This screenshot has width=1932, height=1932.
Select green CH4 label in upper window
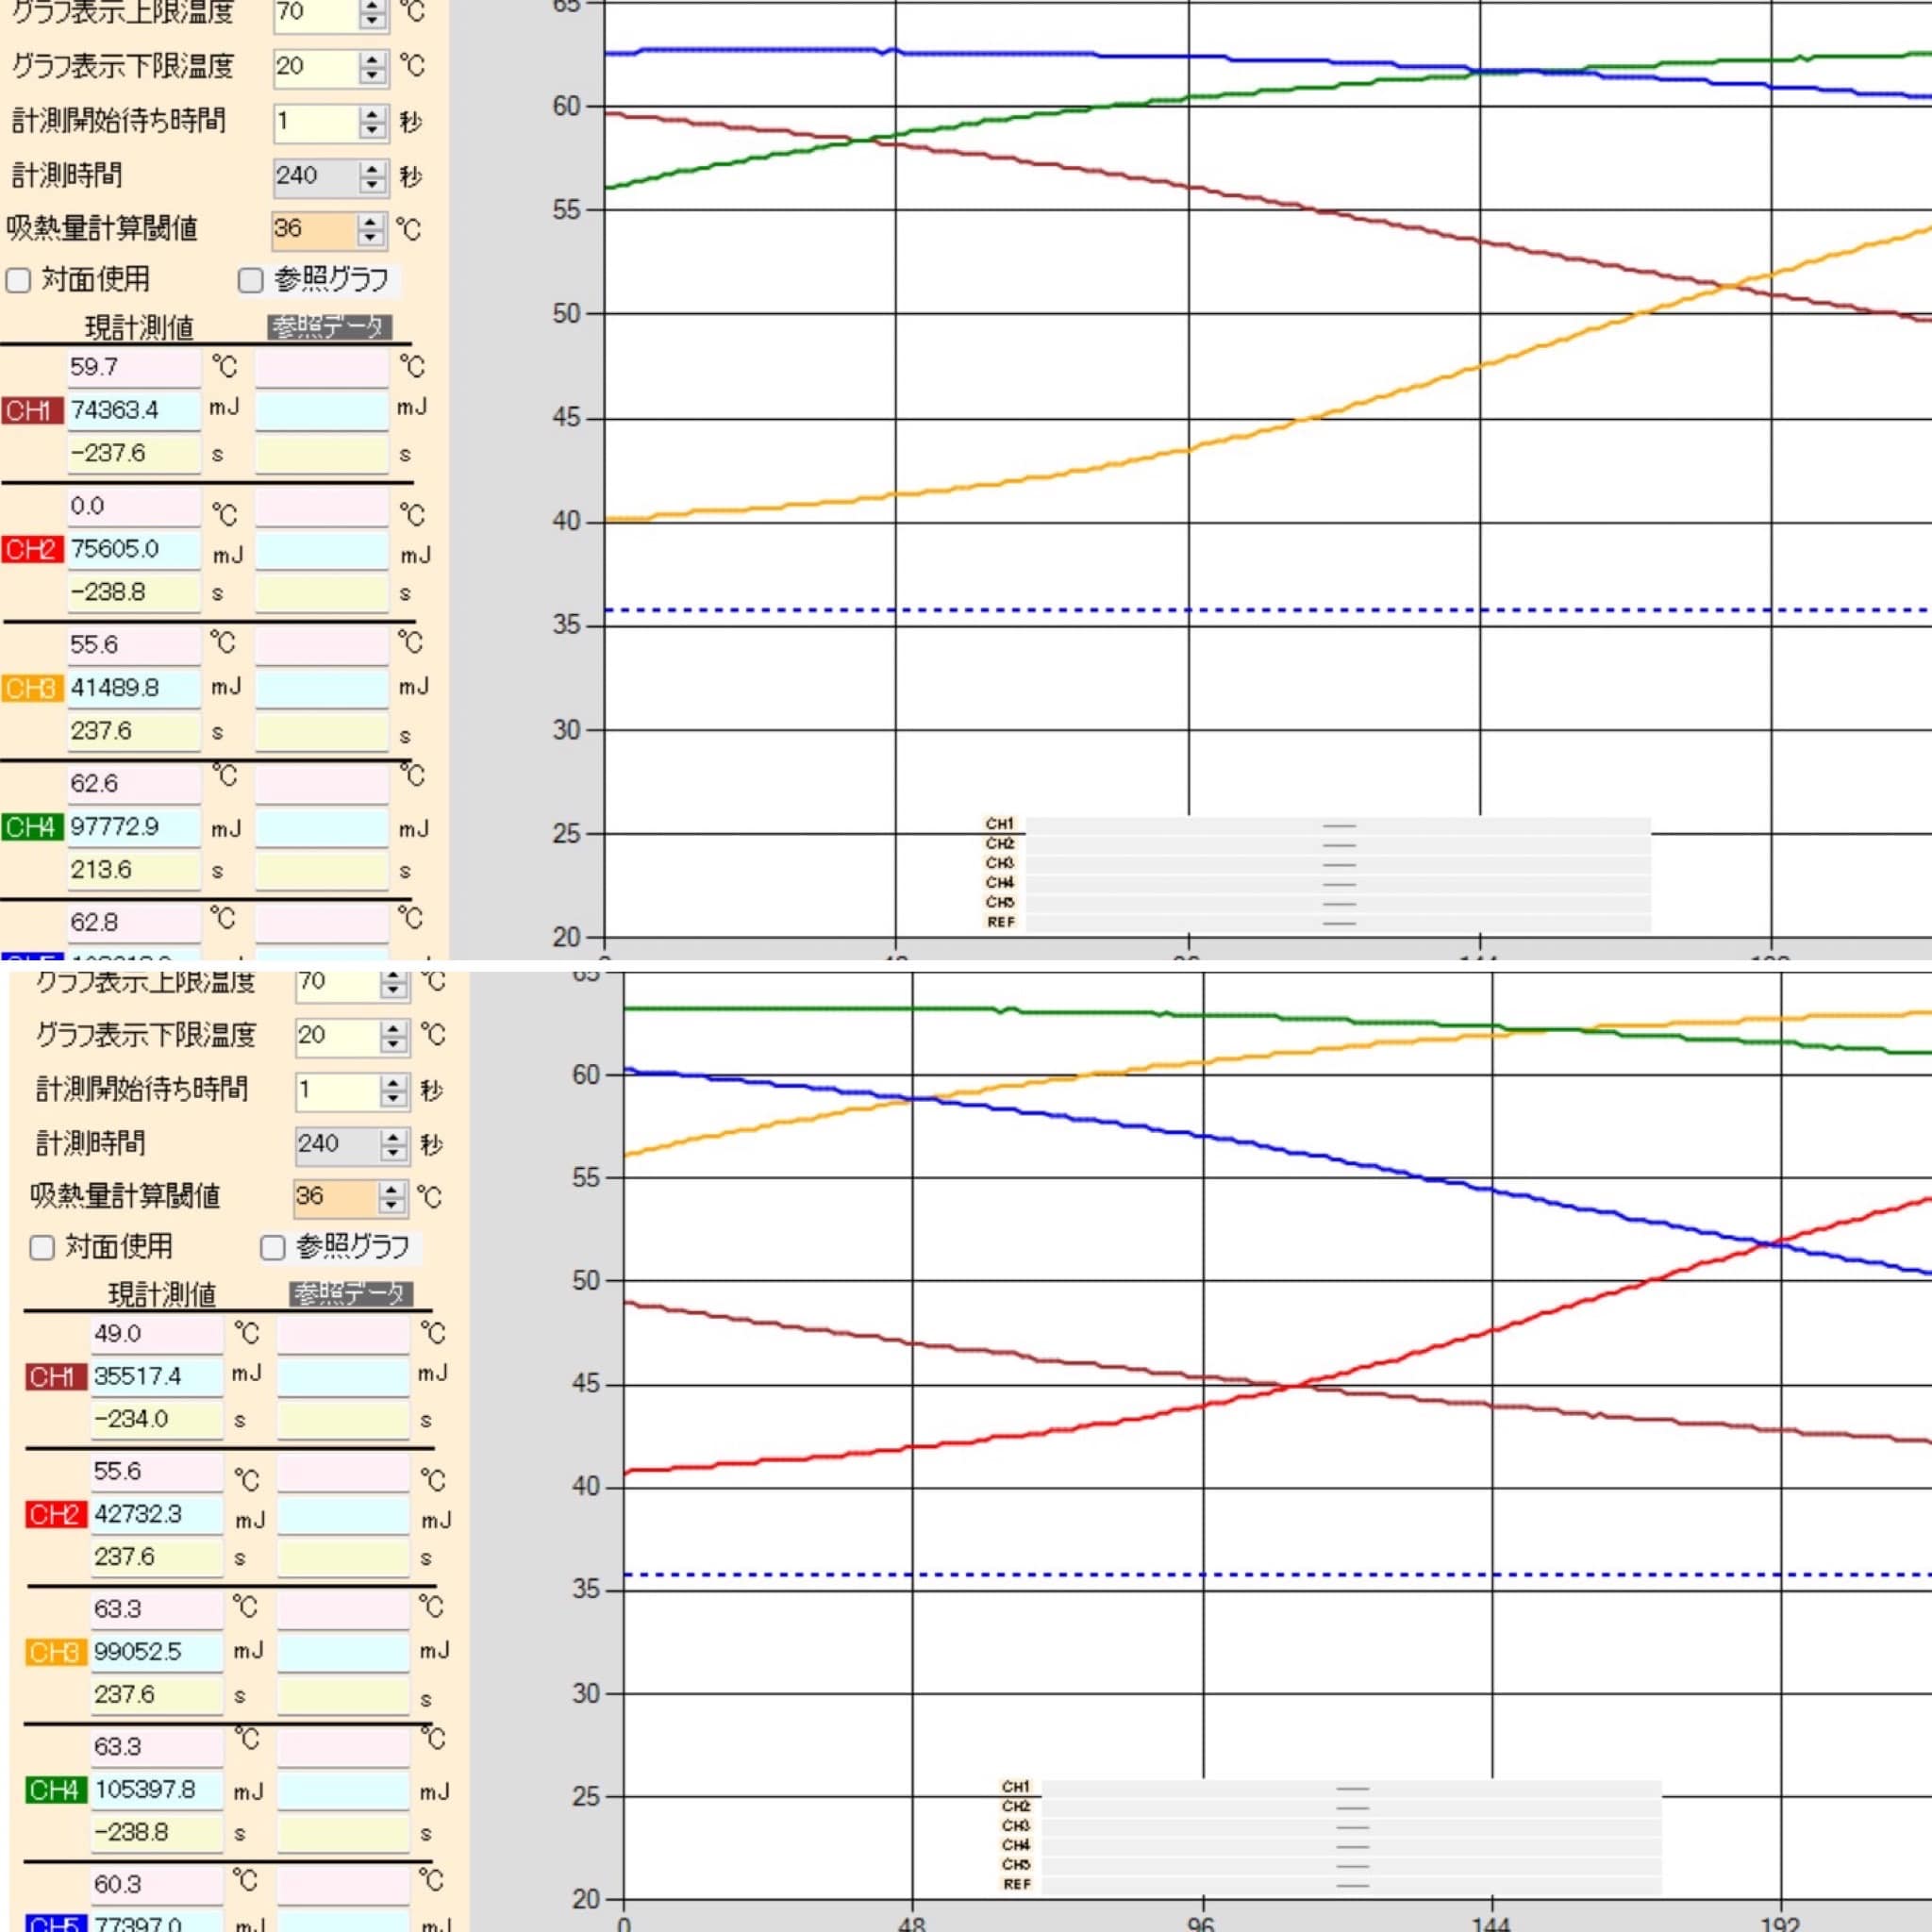[x=32, y=827]
